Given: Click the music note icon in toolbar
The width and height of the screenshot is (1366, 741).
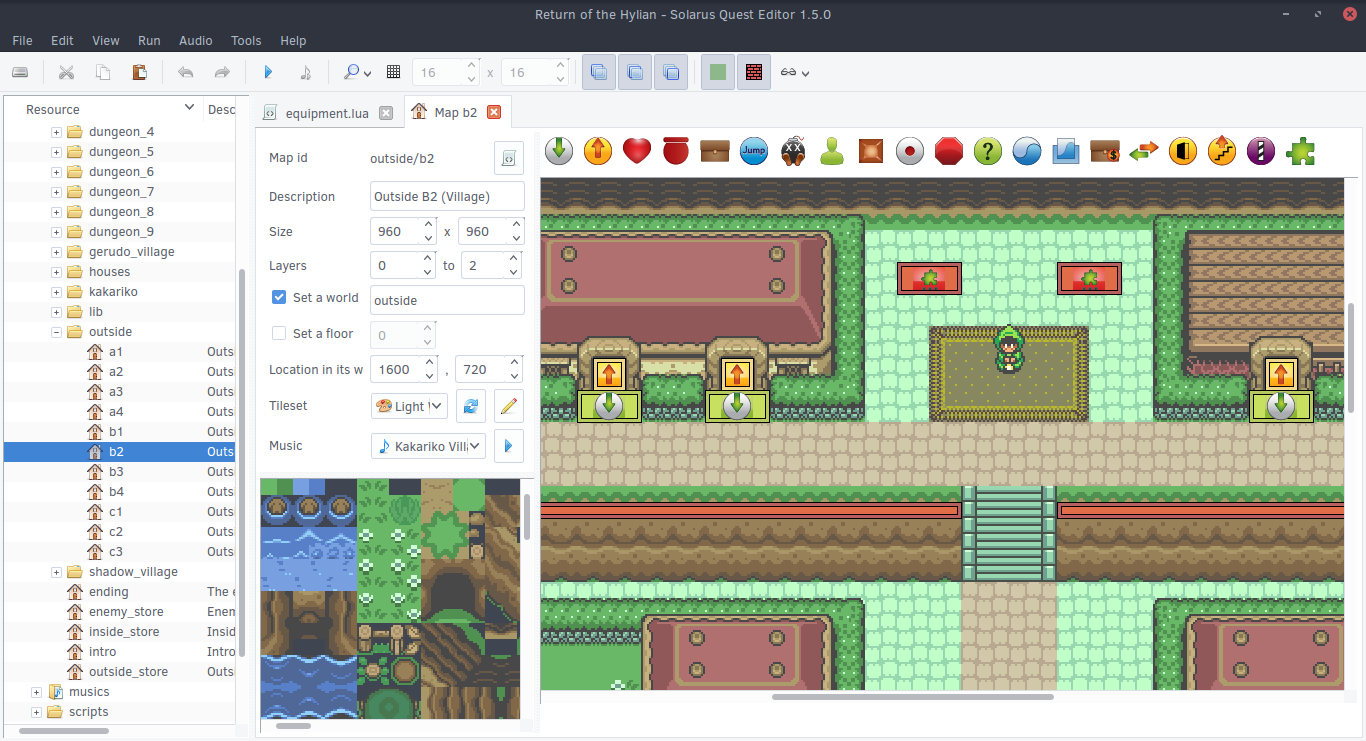Looking at the screenshot, I should [305, 72].
